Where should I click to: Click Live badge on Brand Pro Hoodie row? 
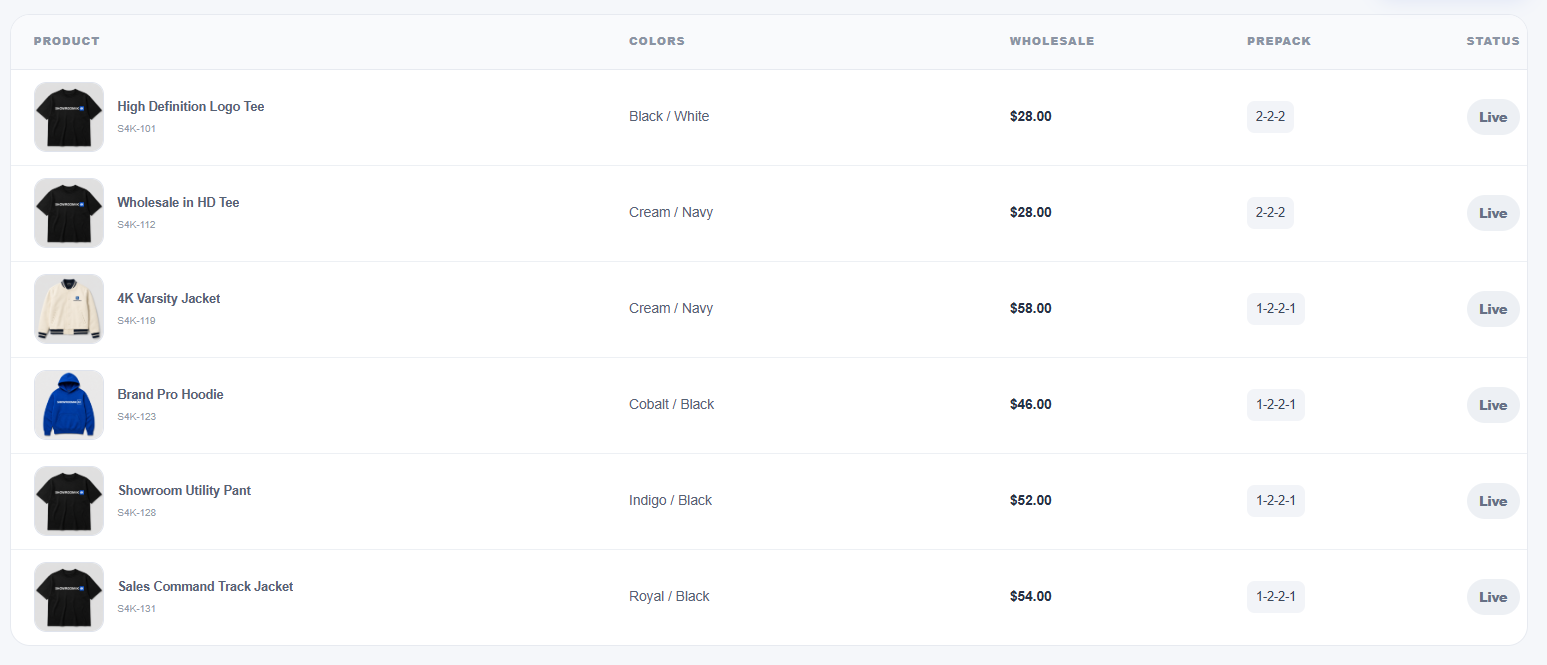pyautogui.click(x=1493, y=405)
